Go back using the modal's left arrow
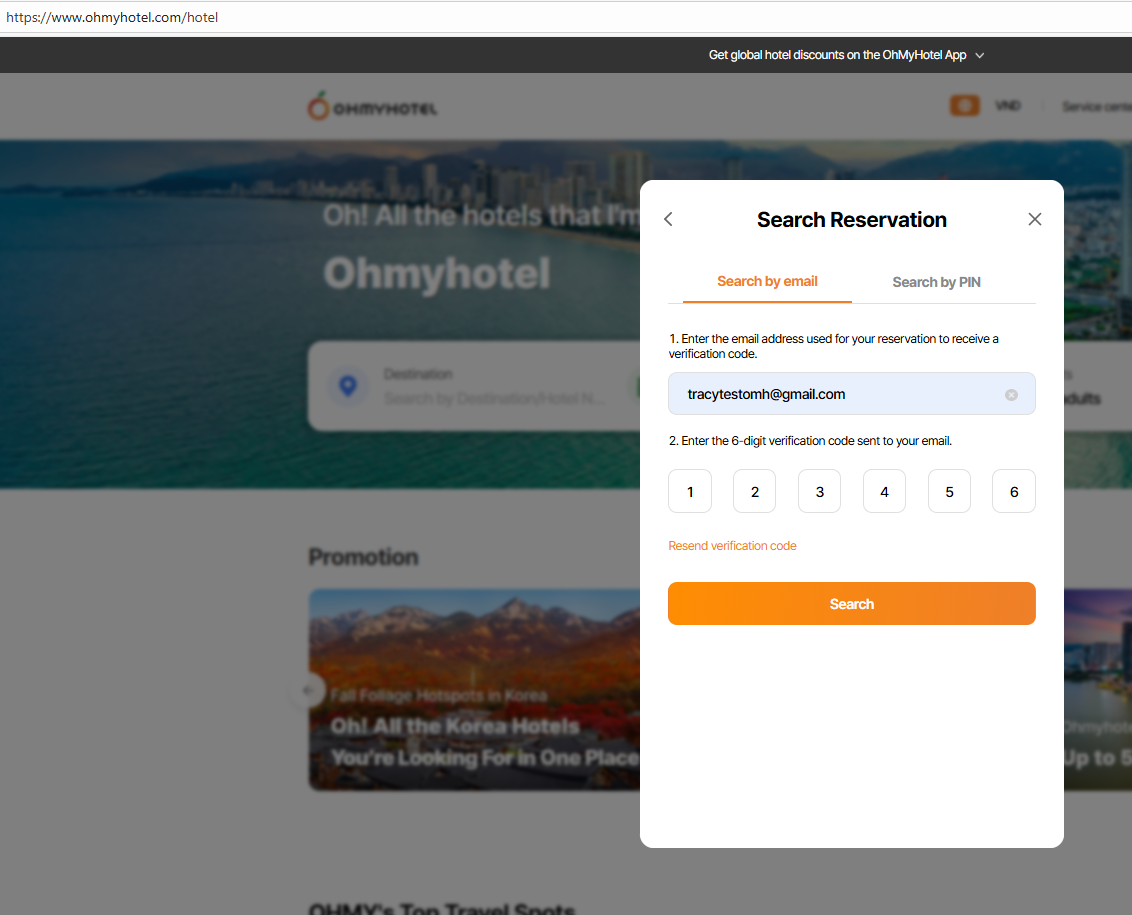 coord(669,219)
